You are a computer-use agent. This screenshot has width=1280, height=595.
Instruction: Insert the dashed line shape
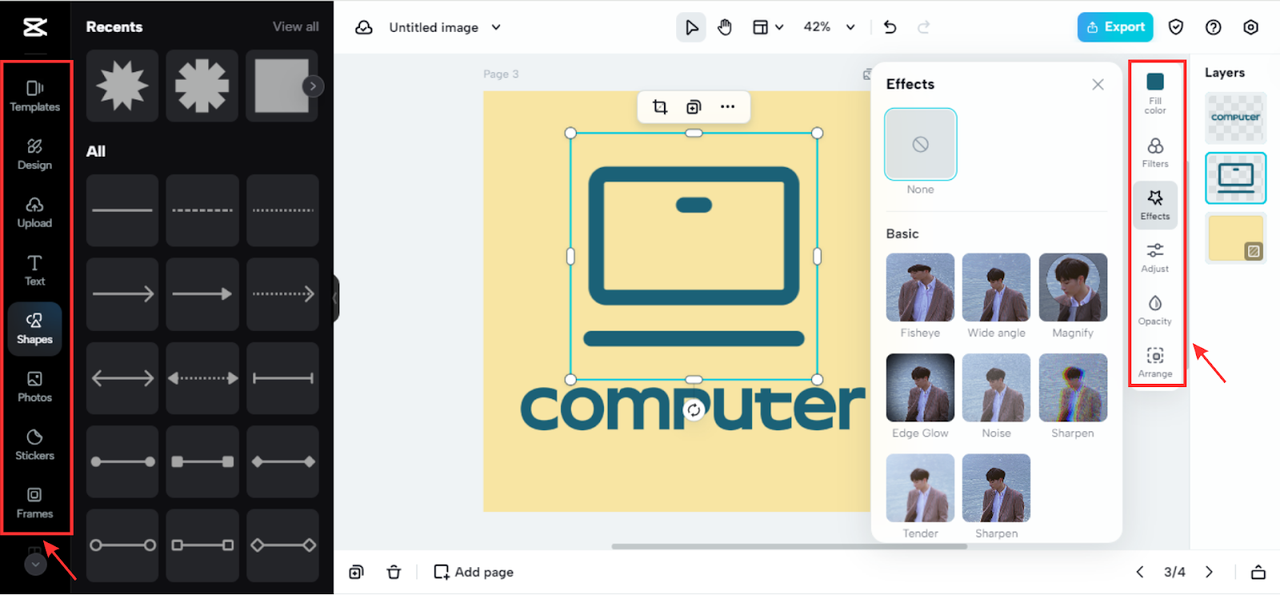(x=202, y=210)
